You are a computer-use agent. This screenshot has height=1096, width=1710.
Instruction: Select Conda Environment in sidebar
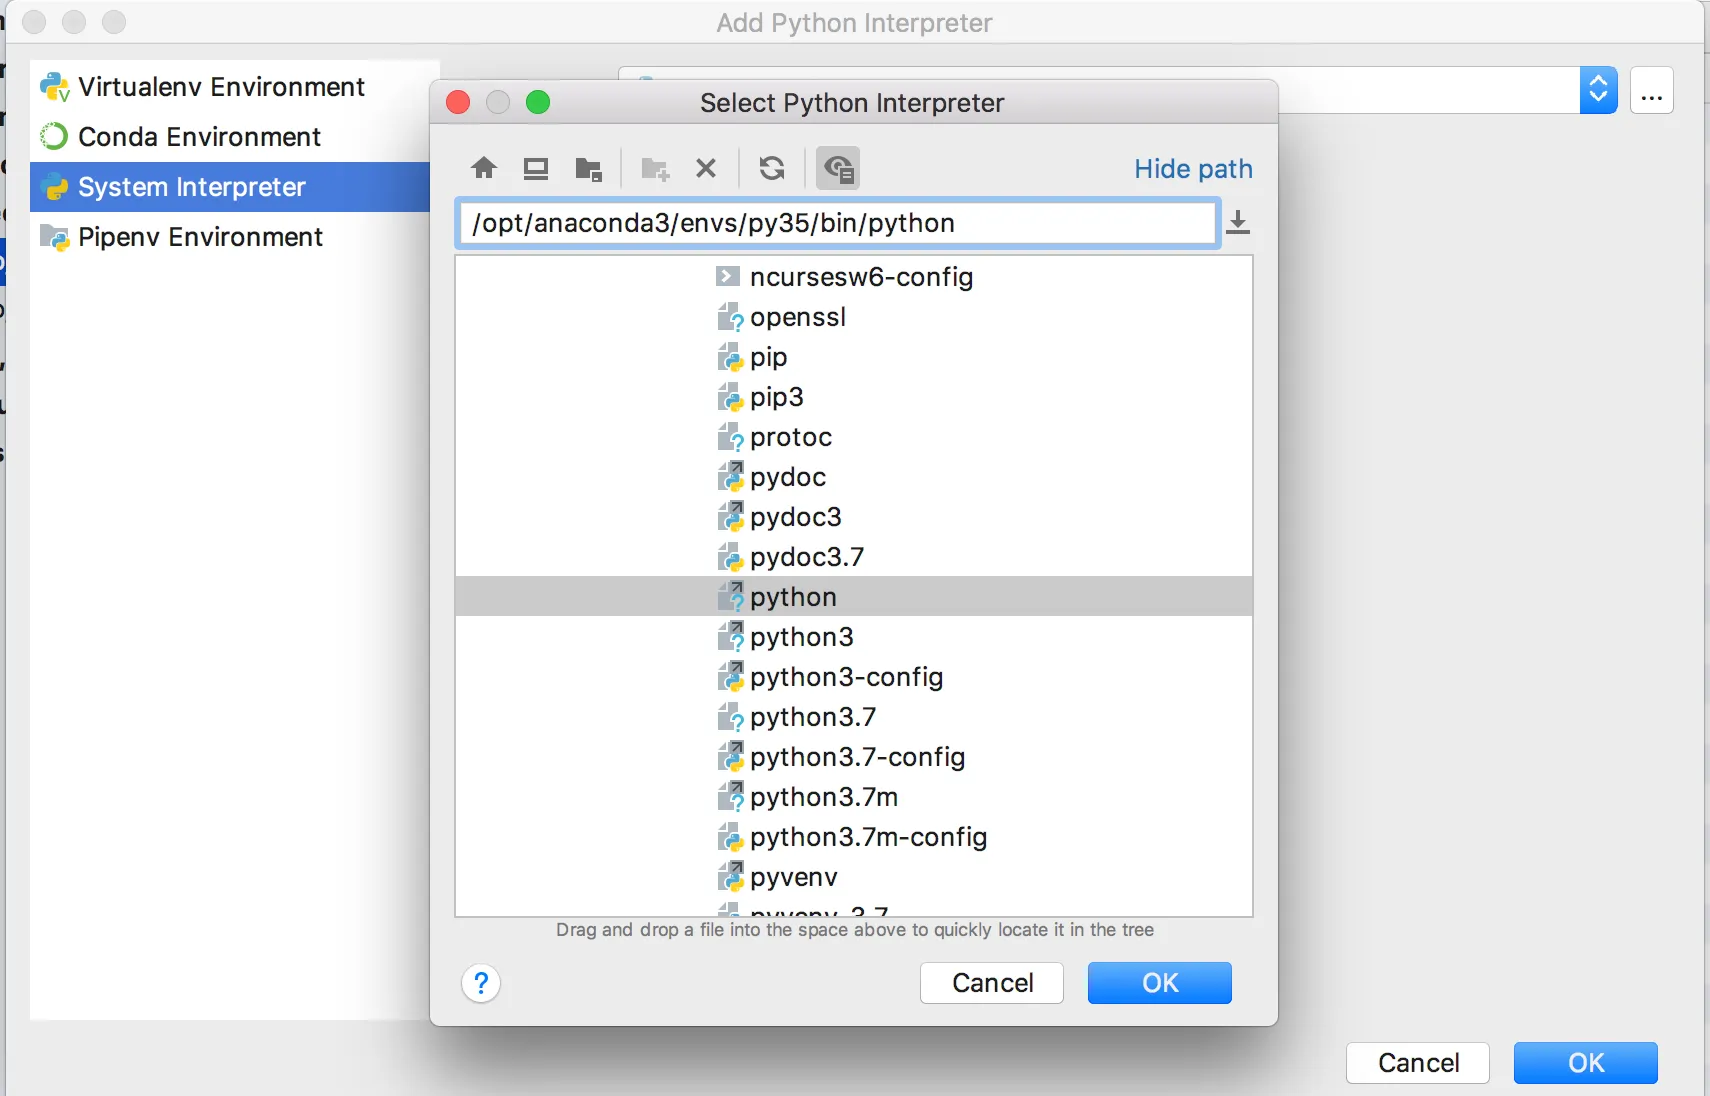pos(230,137)
